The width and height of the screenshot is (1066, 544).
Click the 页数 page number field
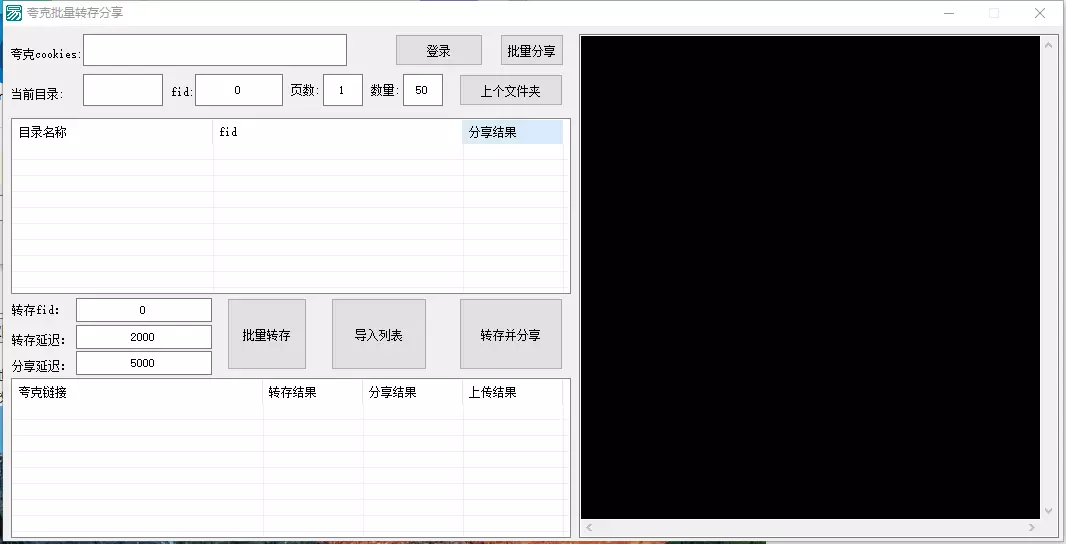pos(342,90)
